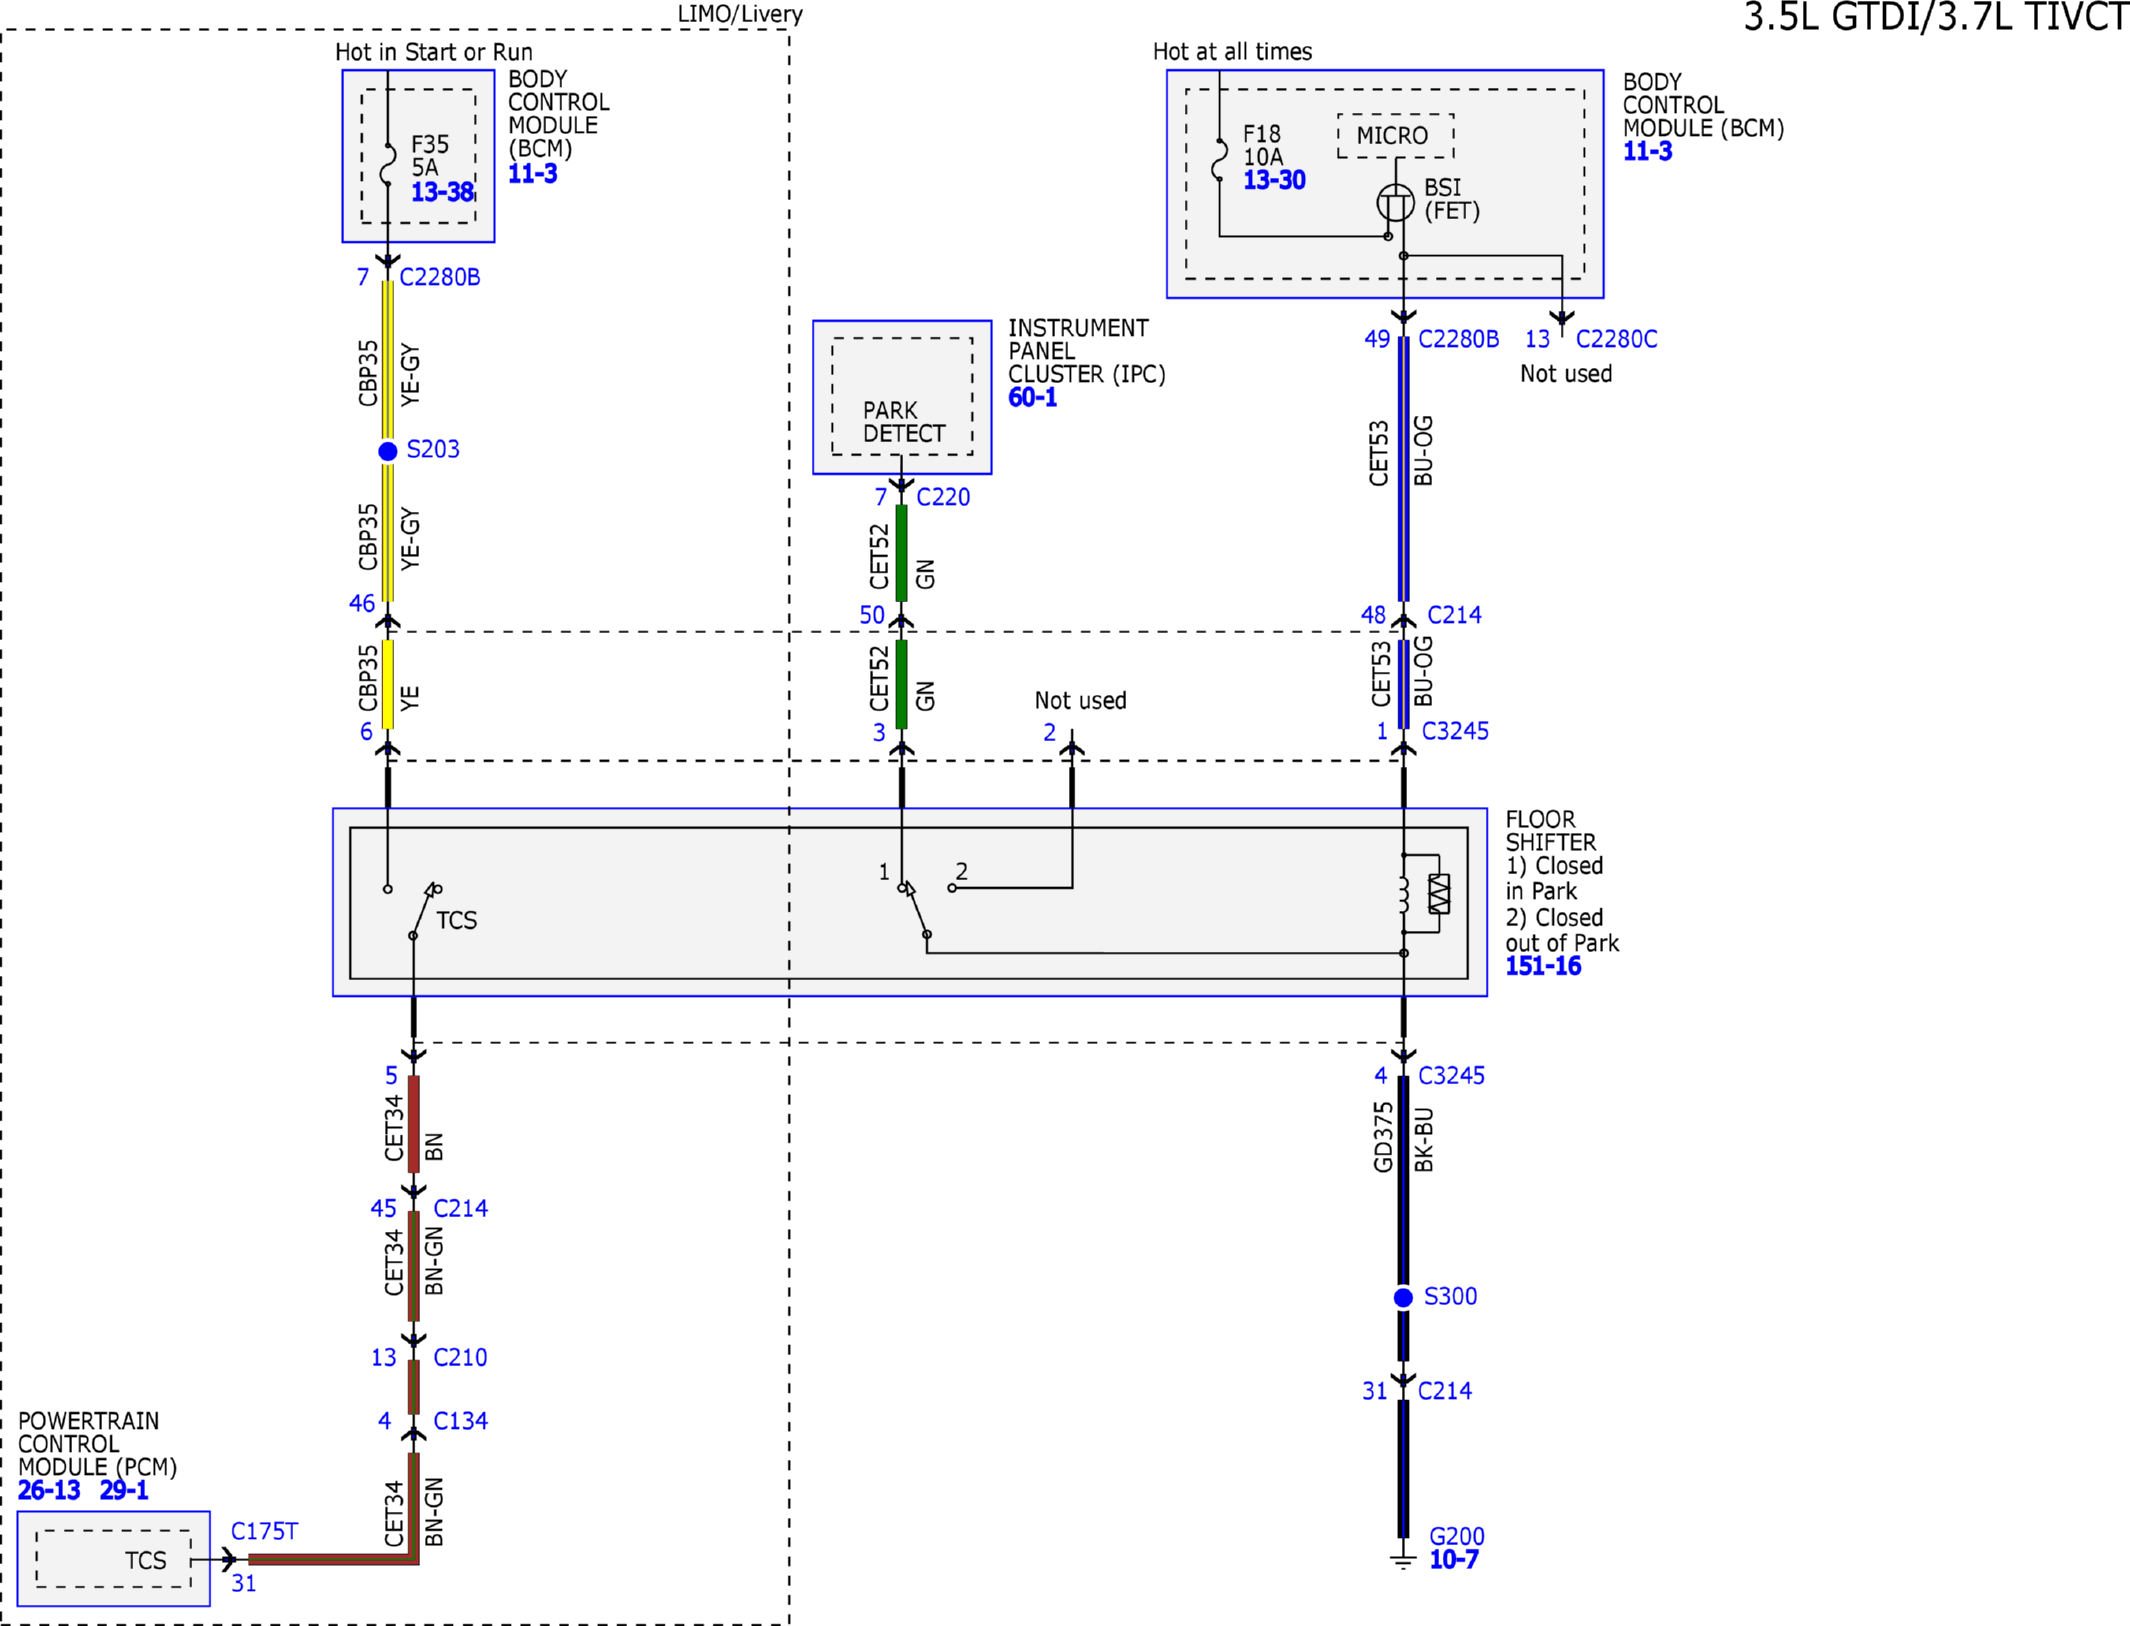Click the C175T connector label
The height and width of the screenshot is (1626, 2130).
pyautogui.click(x=264, y=1532)
